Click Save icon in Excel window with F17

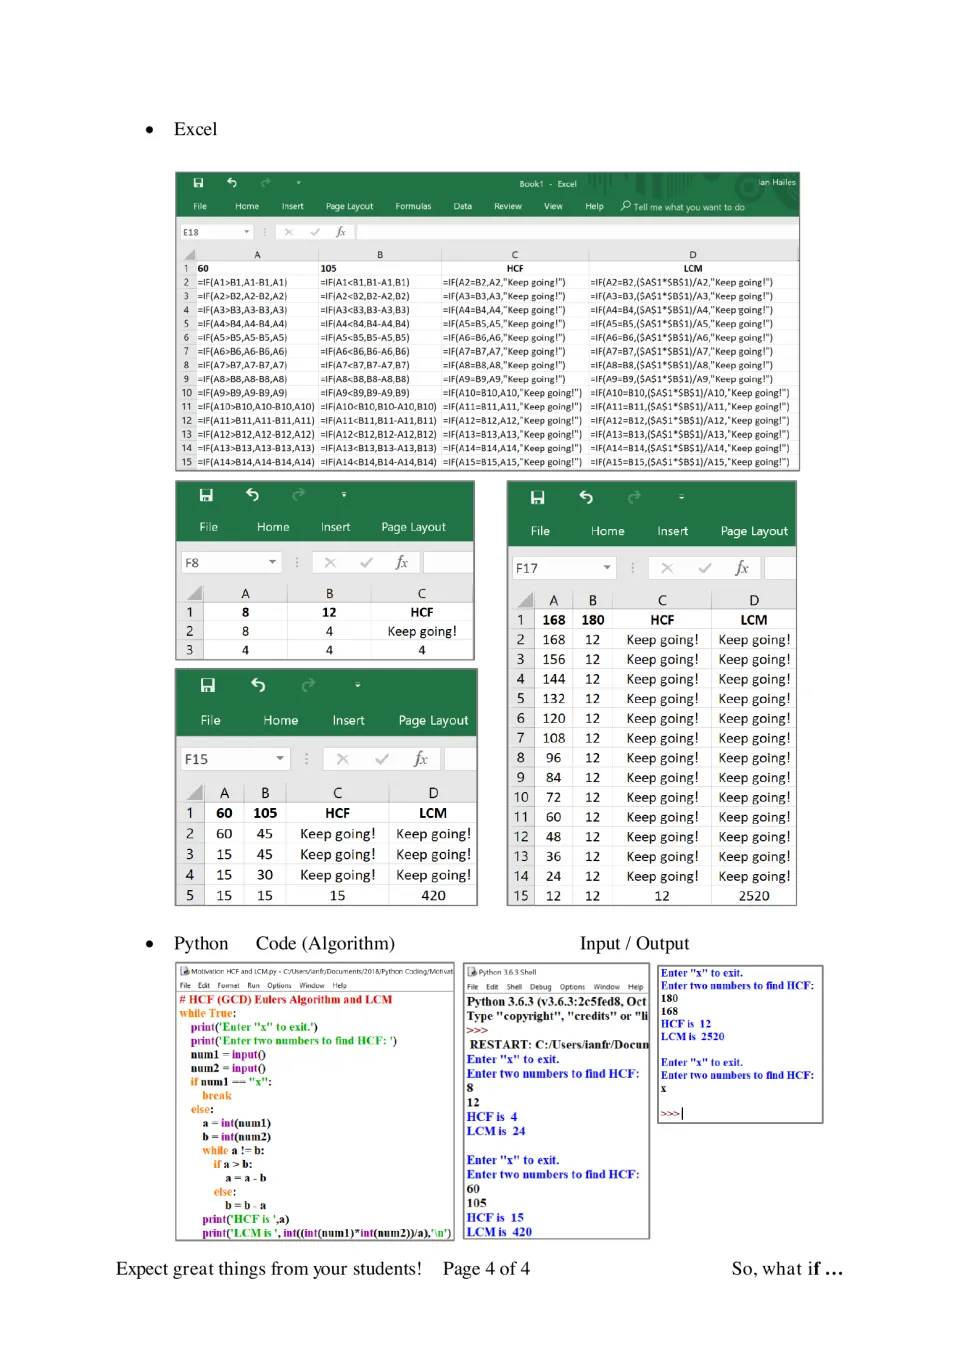pyautogui.click(x=537, y=498)
